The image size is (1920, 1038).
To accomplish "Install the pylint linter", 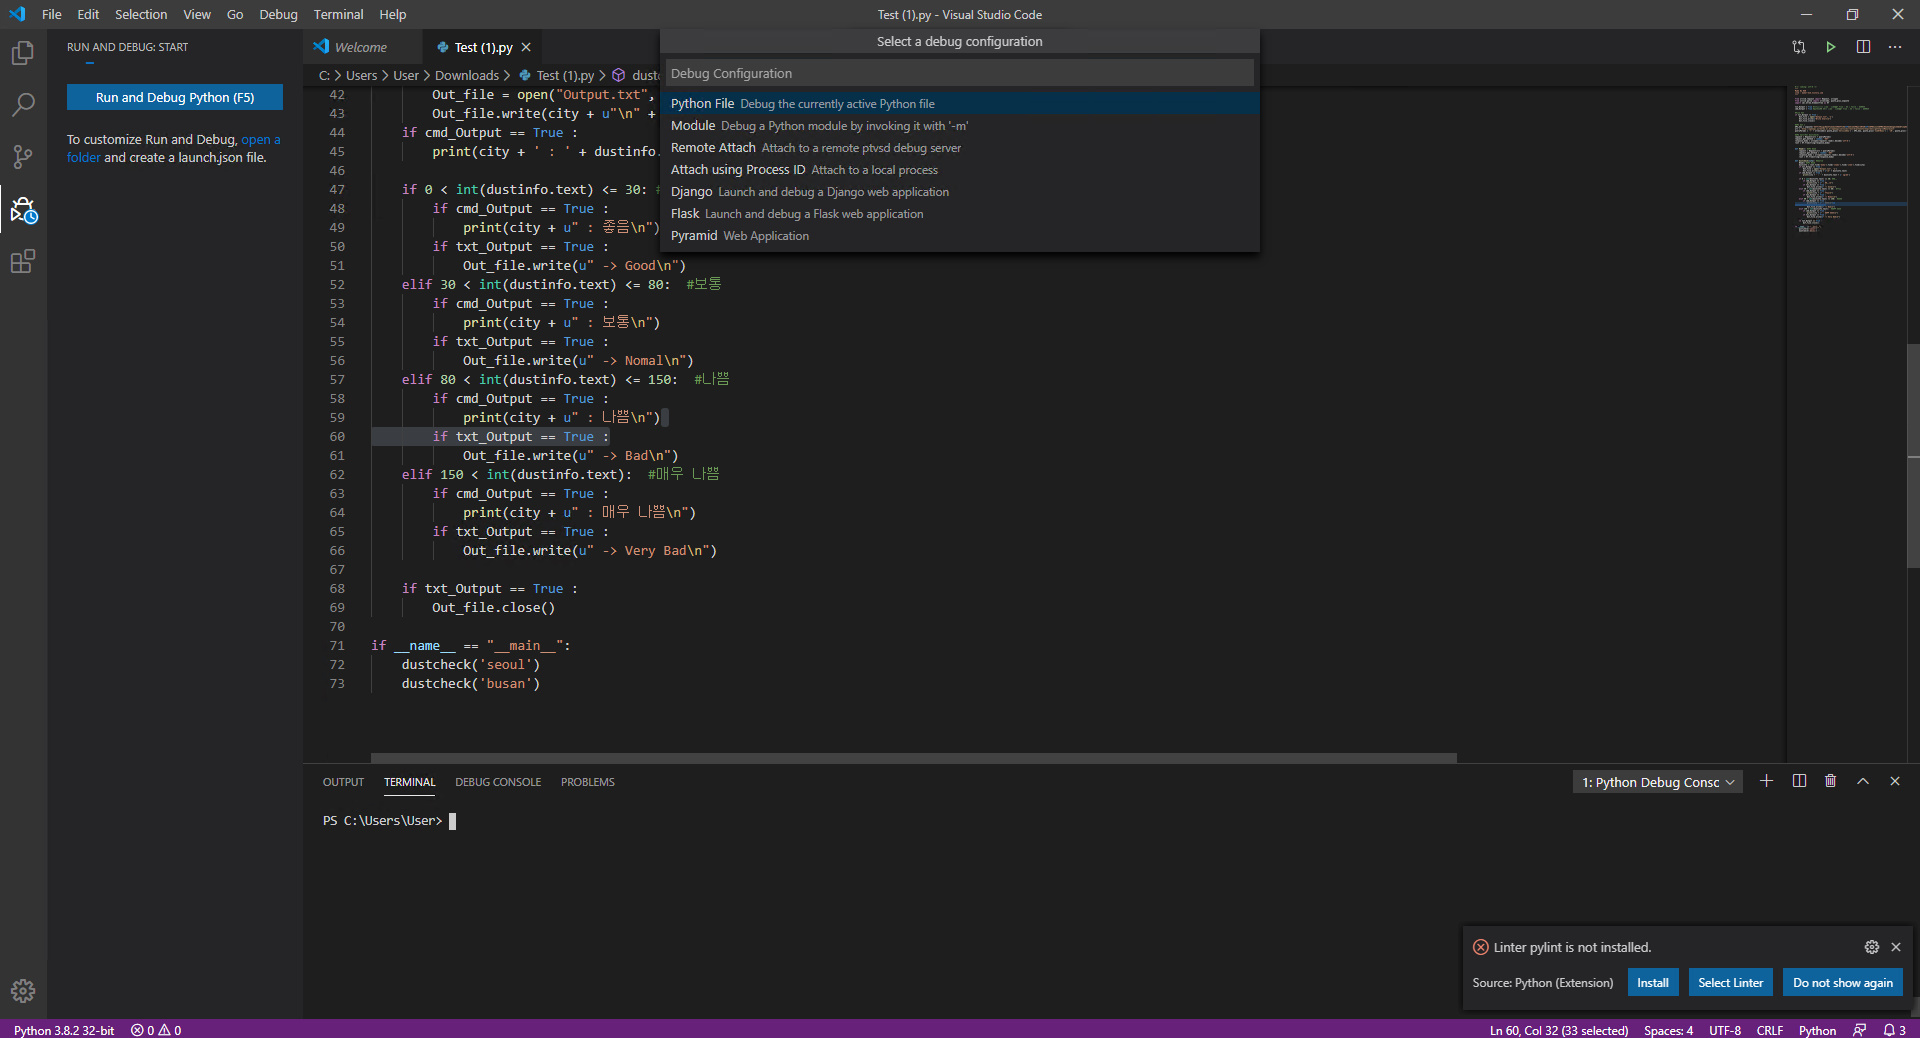I will pos(1653,982).
